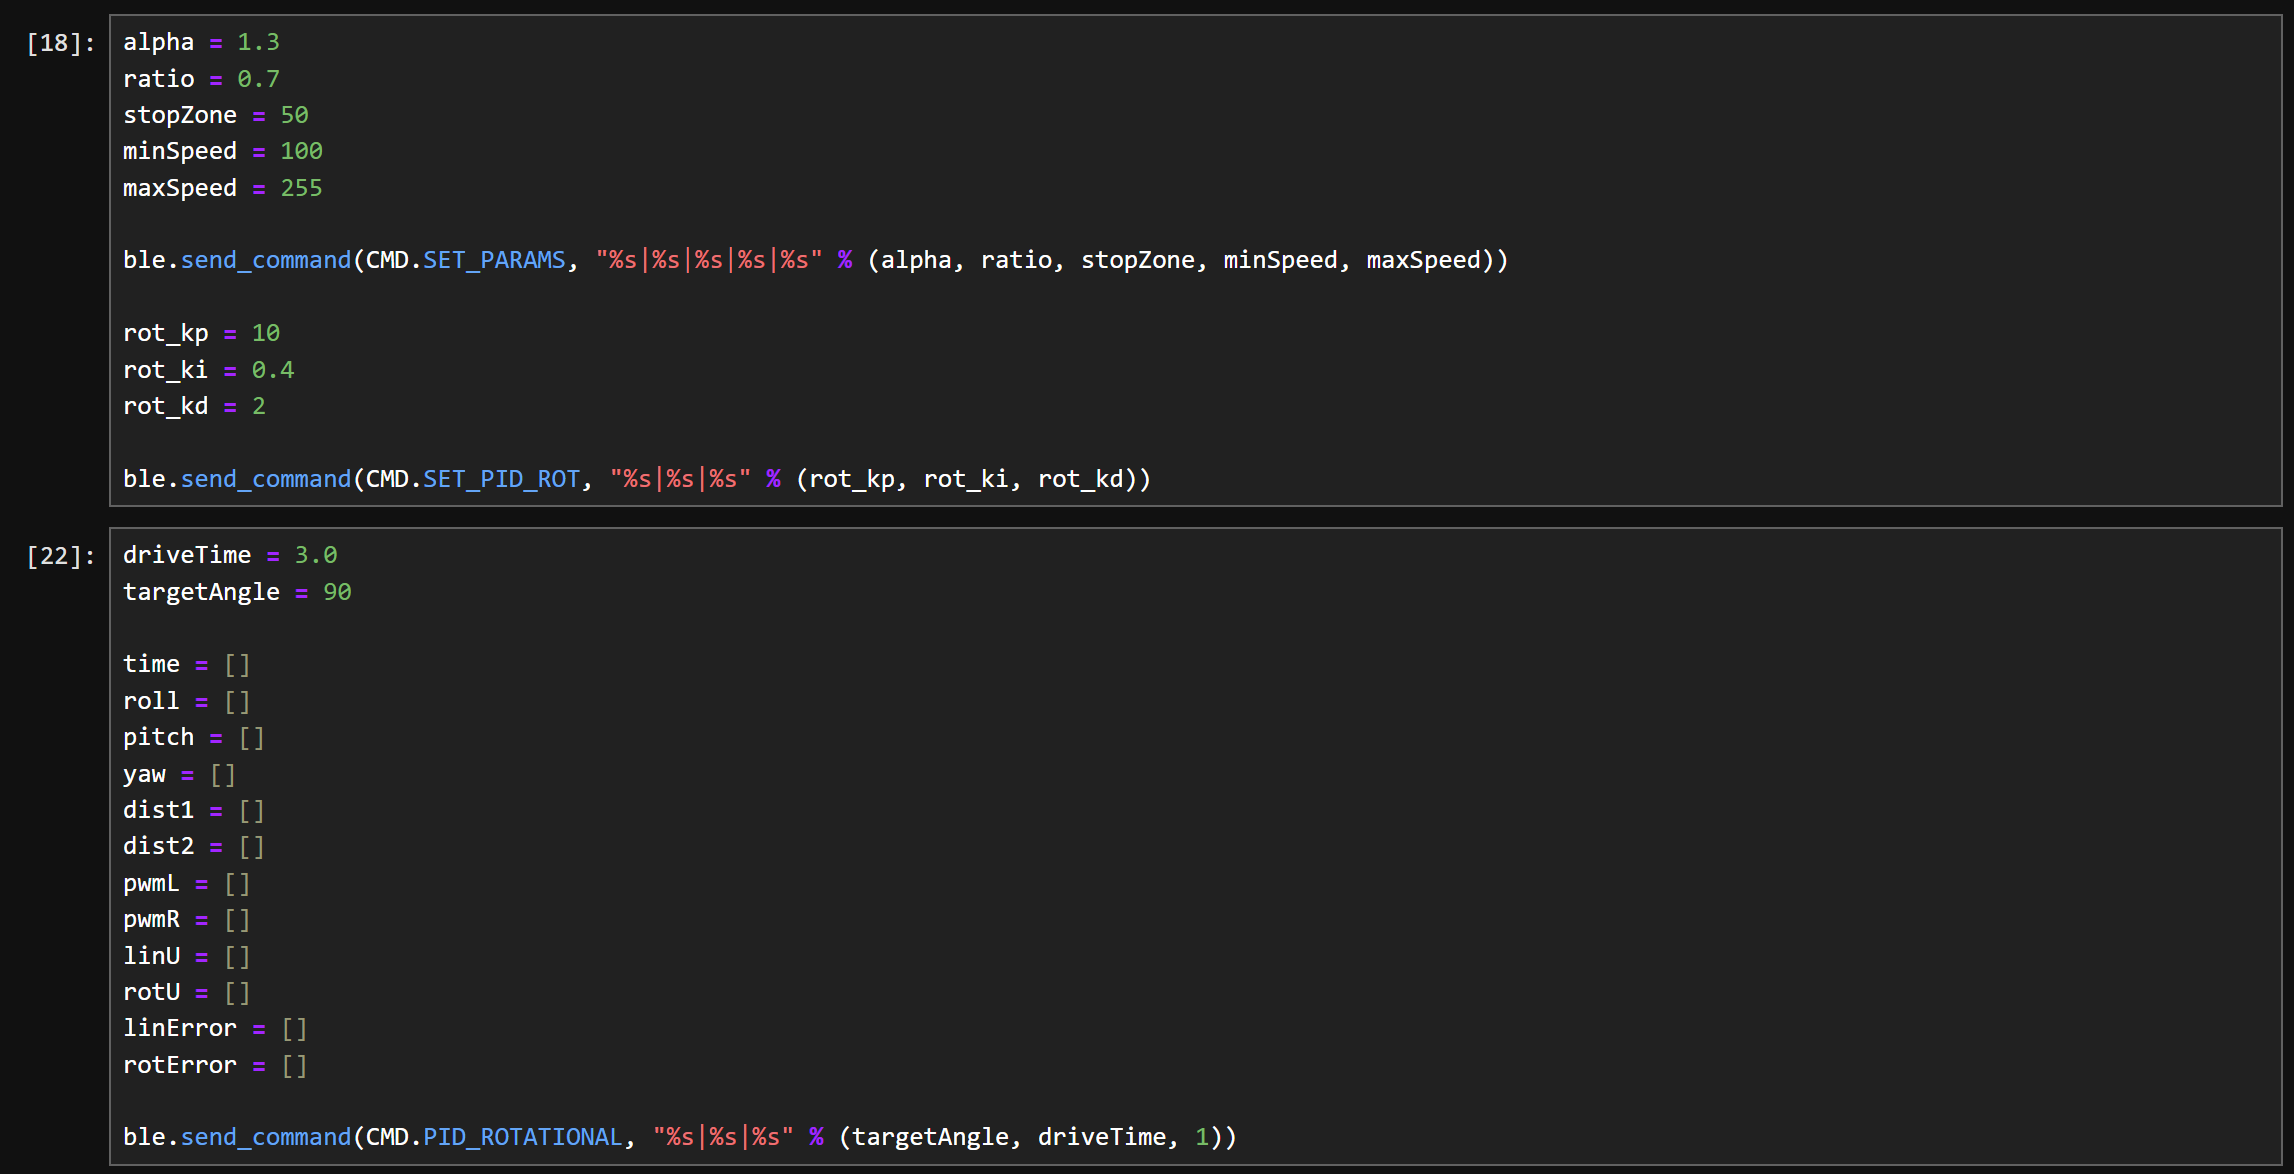Viewport: 2294px width, 1174px height.
Task: Click the (rot_kp, rot_ki, rot_kd) tuple
Action: point(966,479)
